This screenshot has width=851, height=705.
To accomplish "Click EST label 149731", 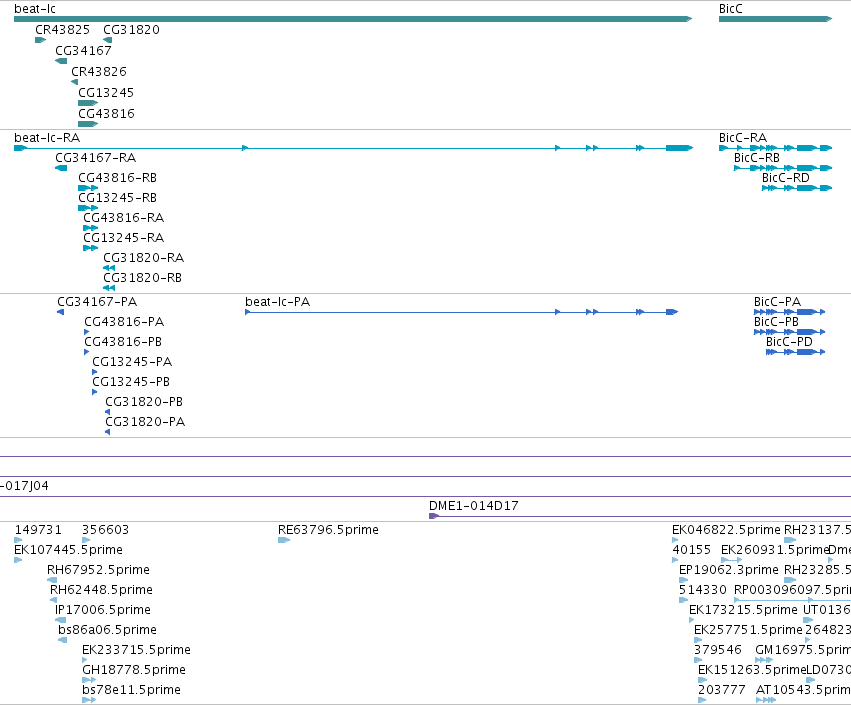I will [38, 530].
